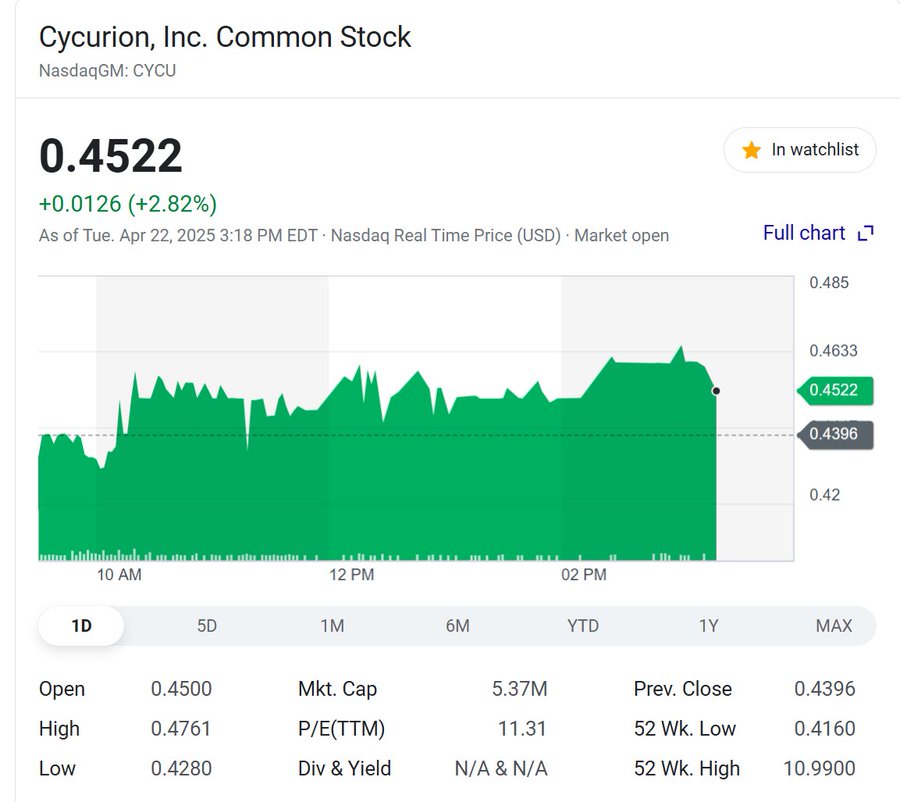The image size is (900, 802).
Task: Click the gray 0.4396 previous close tag
Action: [835, 435]
